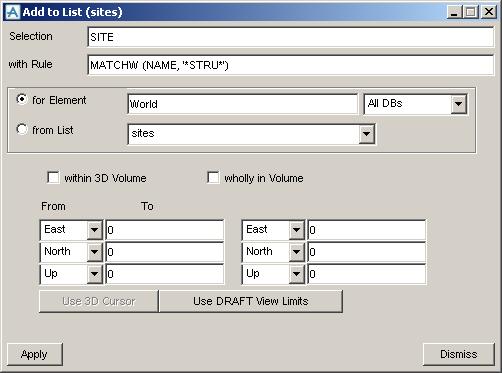Click the 'with Rule' MATCHW field
Screen dimensions: 502x373
click(x=290, y=65)
